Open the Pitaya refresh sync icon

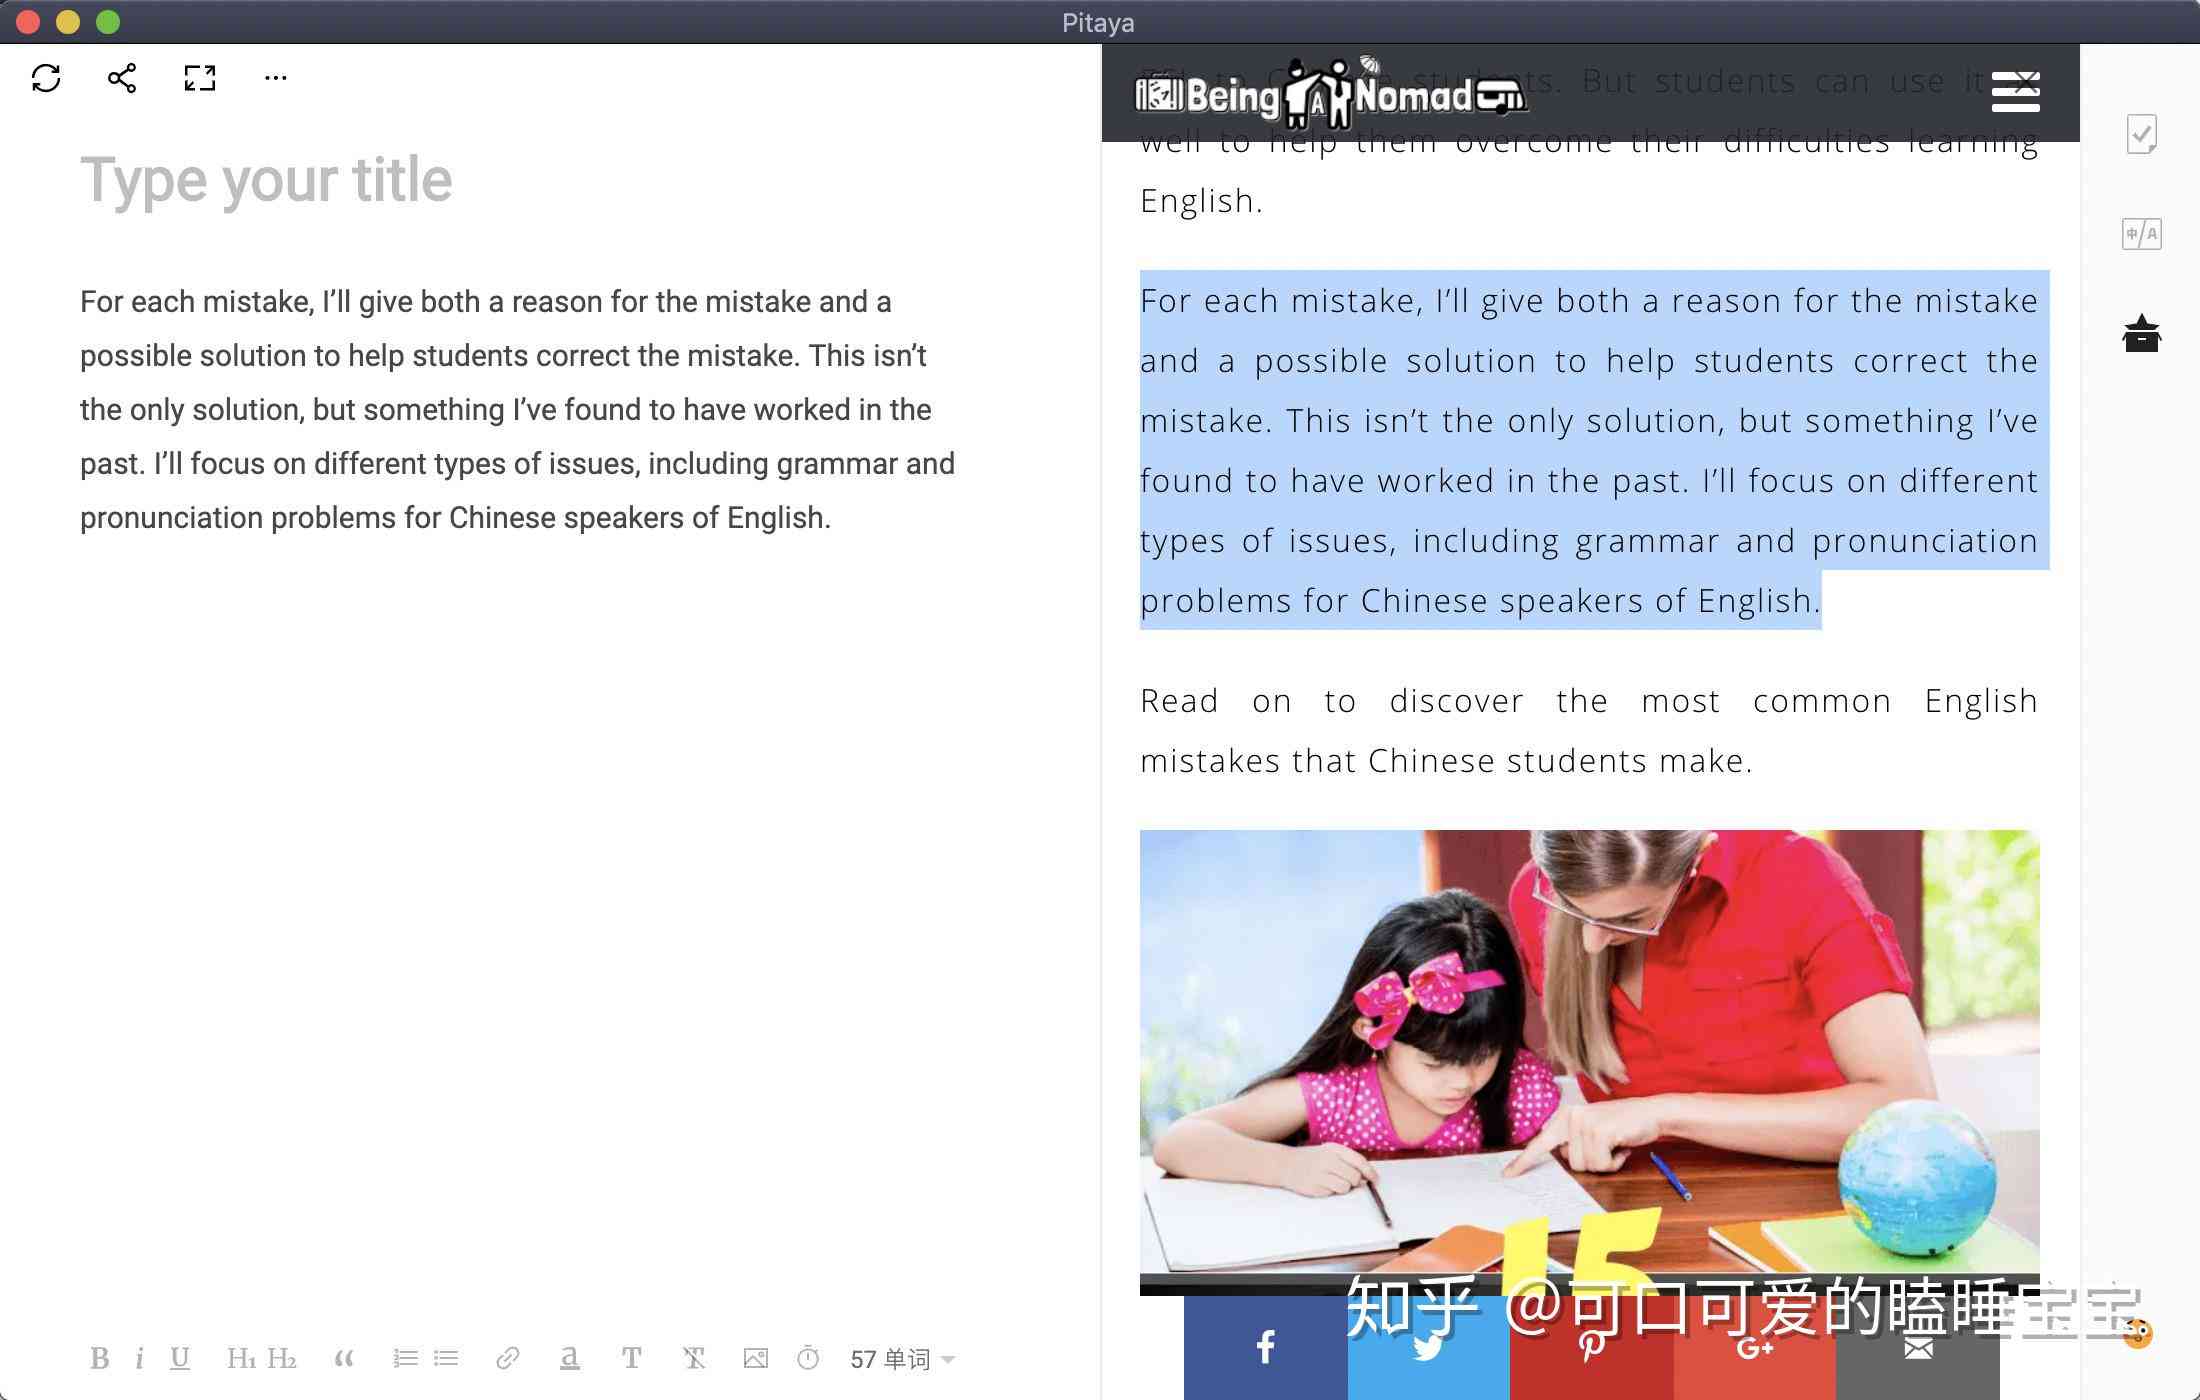(x=47, y=77)
